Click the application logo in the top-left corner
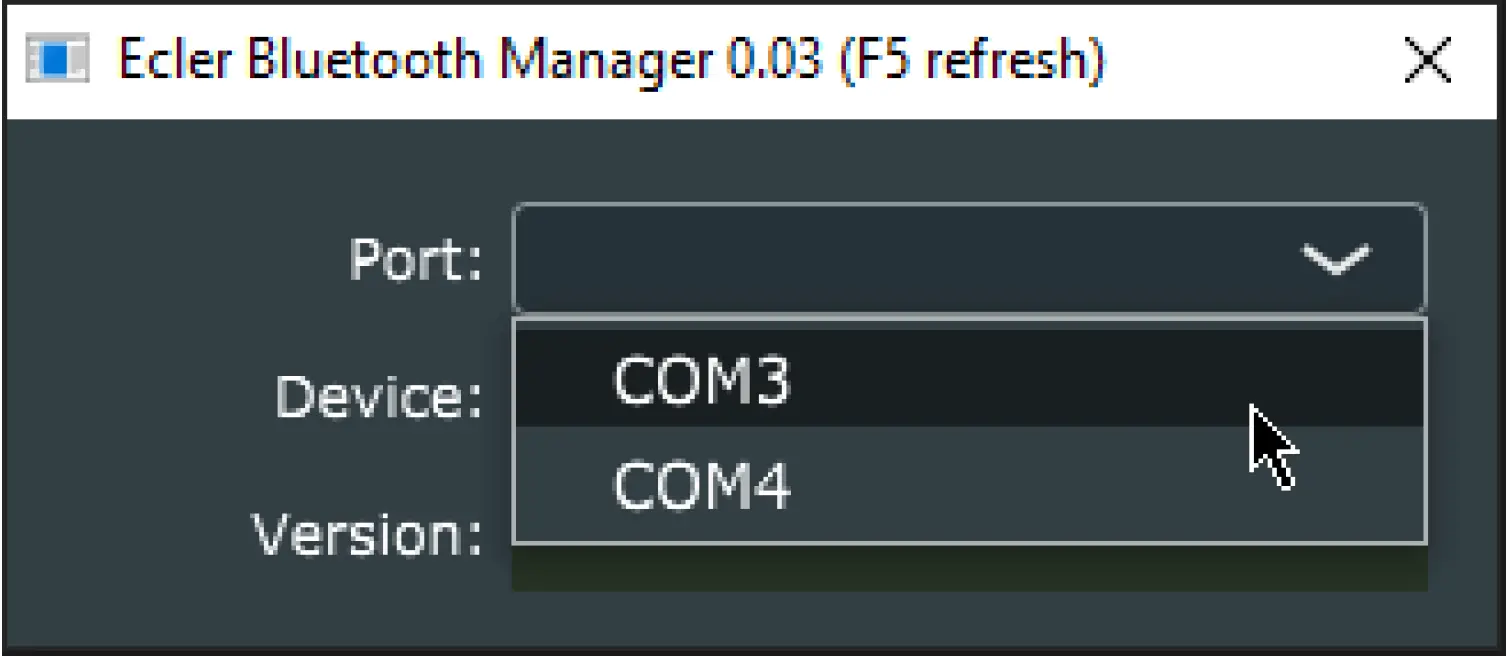The width and height of the screenshot is (1507, 657). [55, 58]
